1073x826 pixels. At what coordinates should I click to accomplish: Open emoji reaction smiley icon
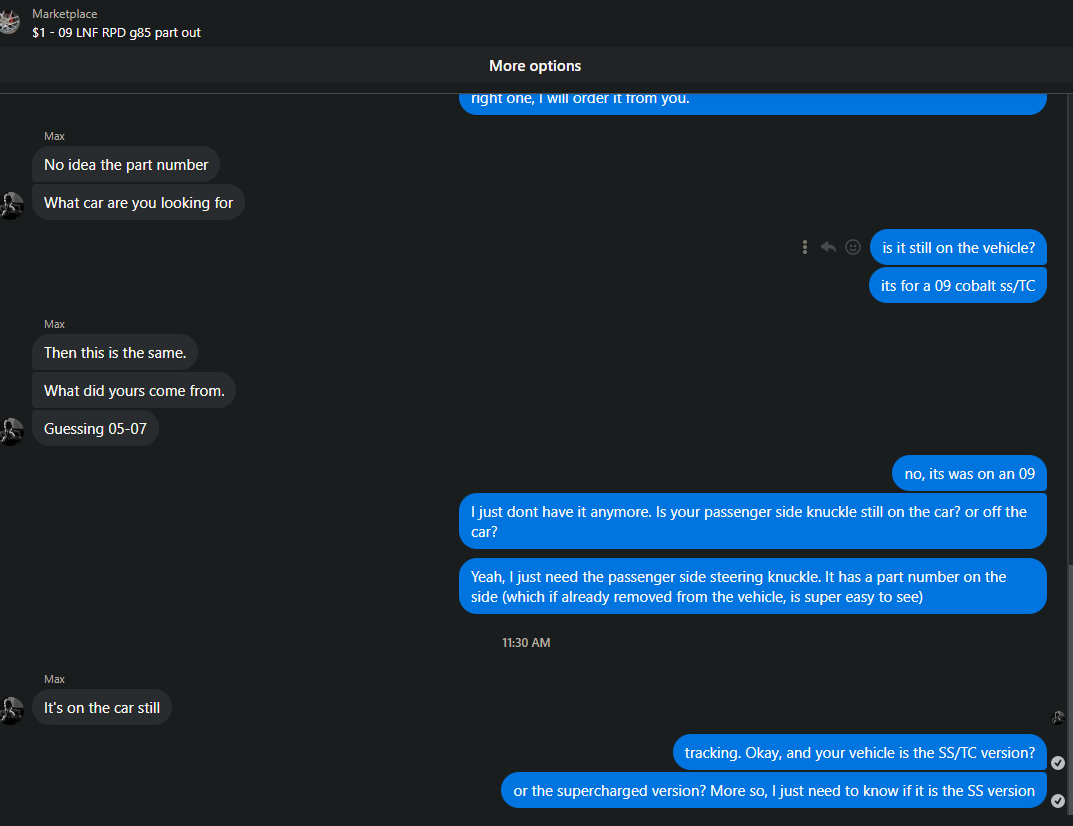pyautogui.click(x=853, y=247)
